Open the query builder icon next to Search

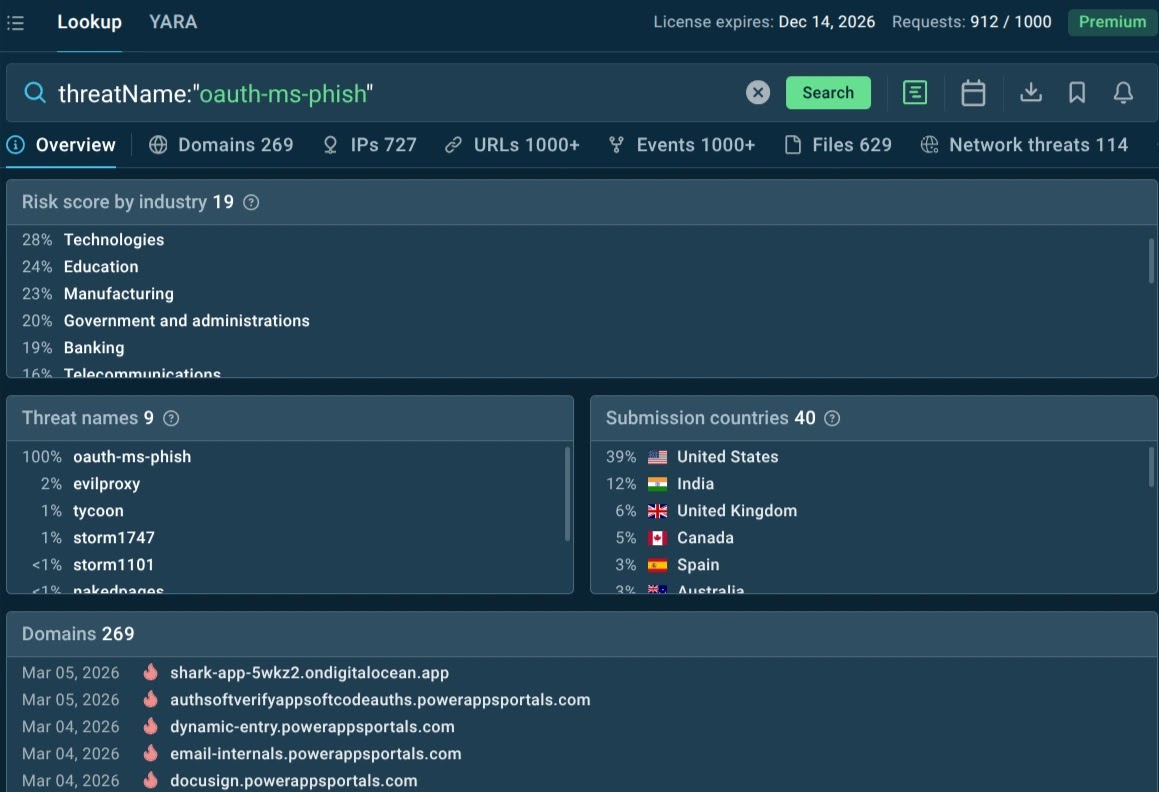coord(914,93)
